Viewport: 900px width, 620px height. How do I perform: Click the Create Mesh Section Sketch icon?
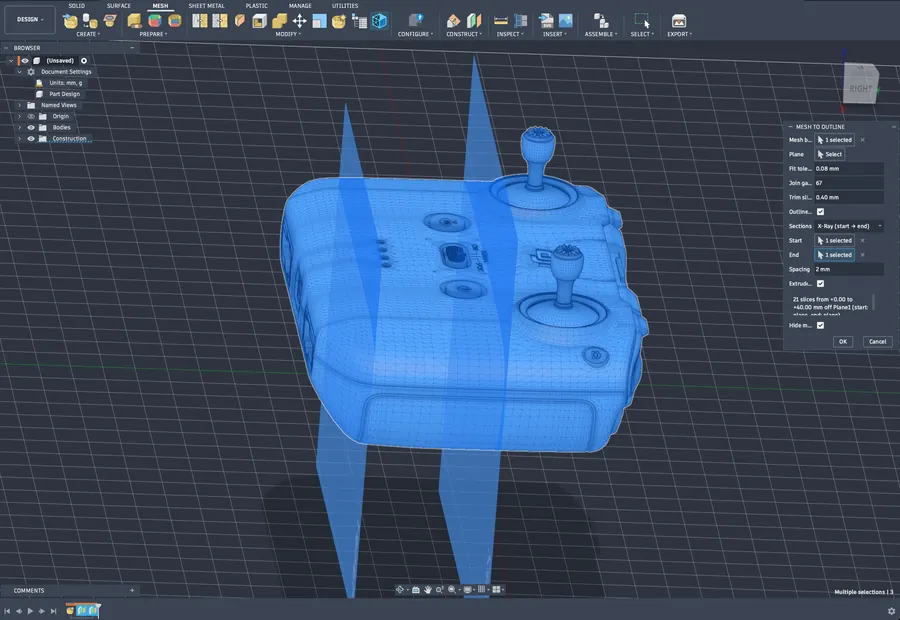click(x=110, y=21)
